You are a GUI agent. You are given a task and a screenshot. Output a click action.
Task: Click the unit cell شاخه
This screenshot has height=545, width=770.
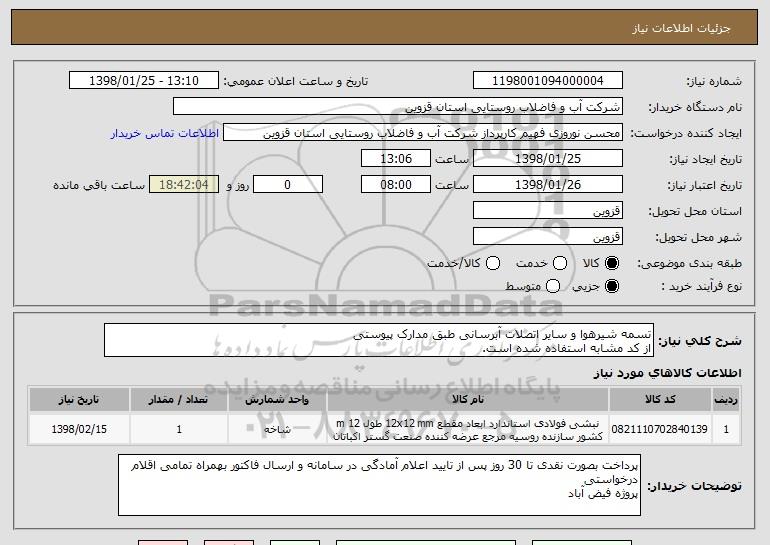277,430
